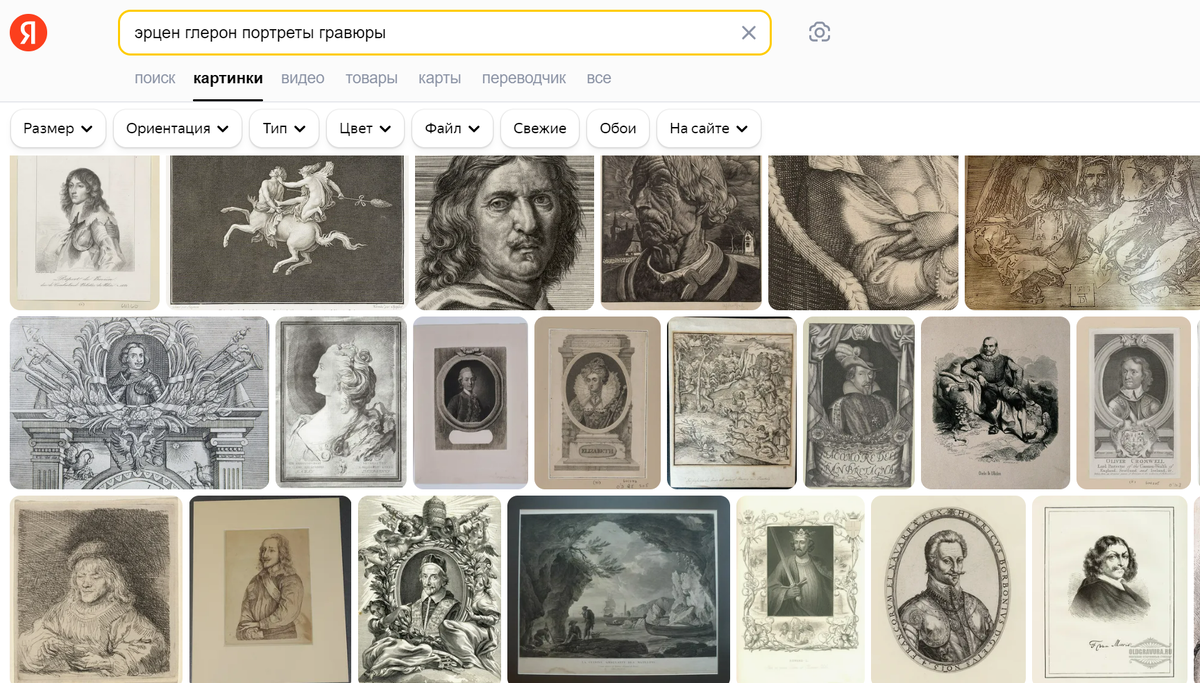Open the «карты» tab
Viewport: 1200px width, 683px height.
click(439, 78)
